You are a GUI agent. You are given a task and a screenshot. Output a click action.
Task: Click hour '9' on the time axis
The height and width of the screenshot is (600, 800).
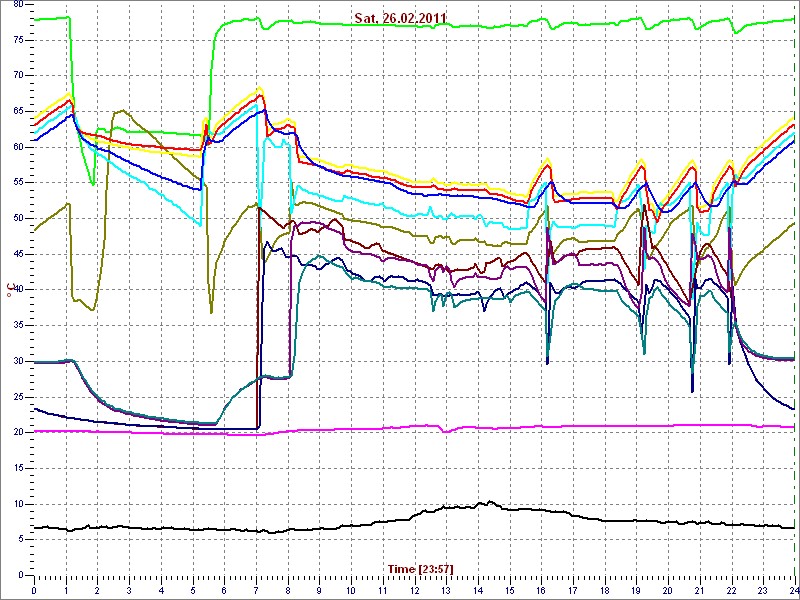click(319, 589)
